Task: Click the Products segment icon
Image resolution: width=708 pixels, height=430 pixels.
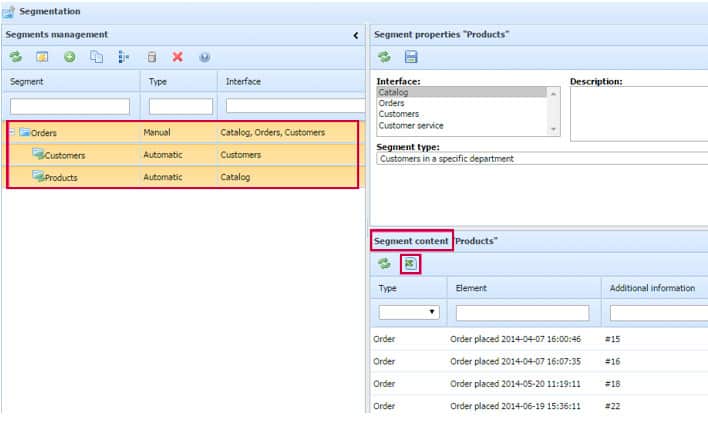Action: point(38,176)
